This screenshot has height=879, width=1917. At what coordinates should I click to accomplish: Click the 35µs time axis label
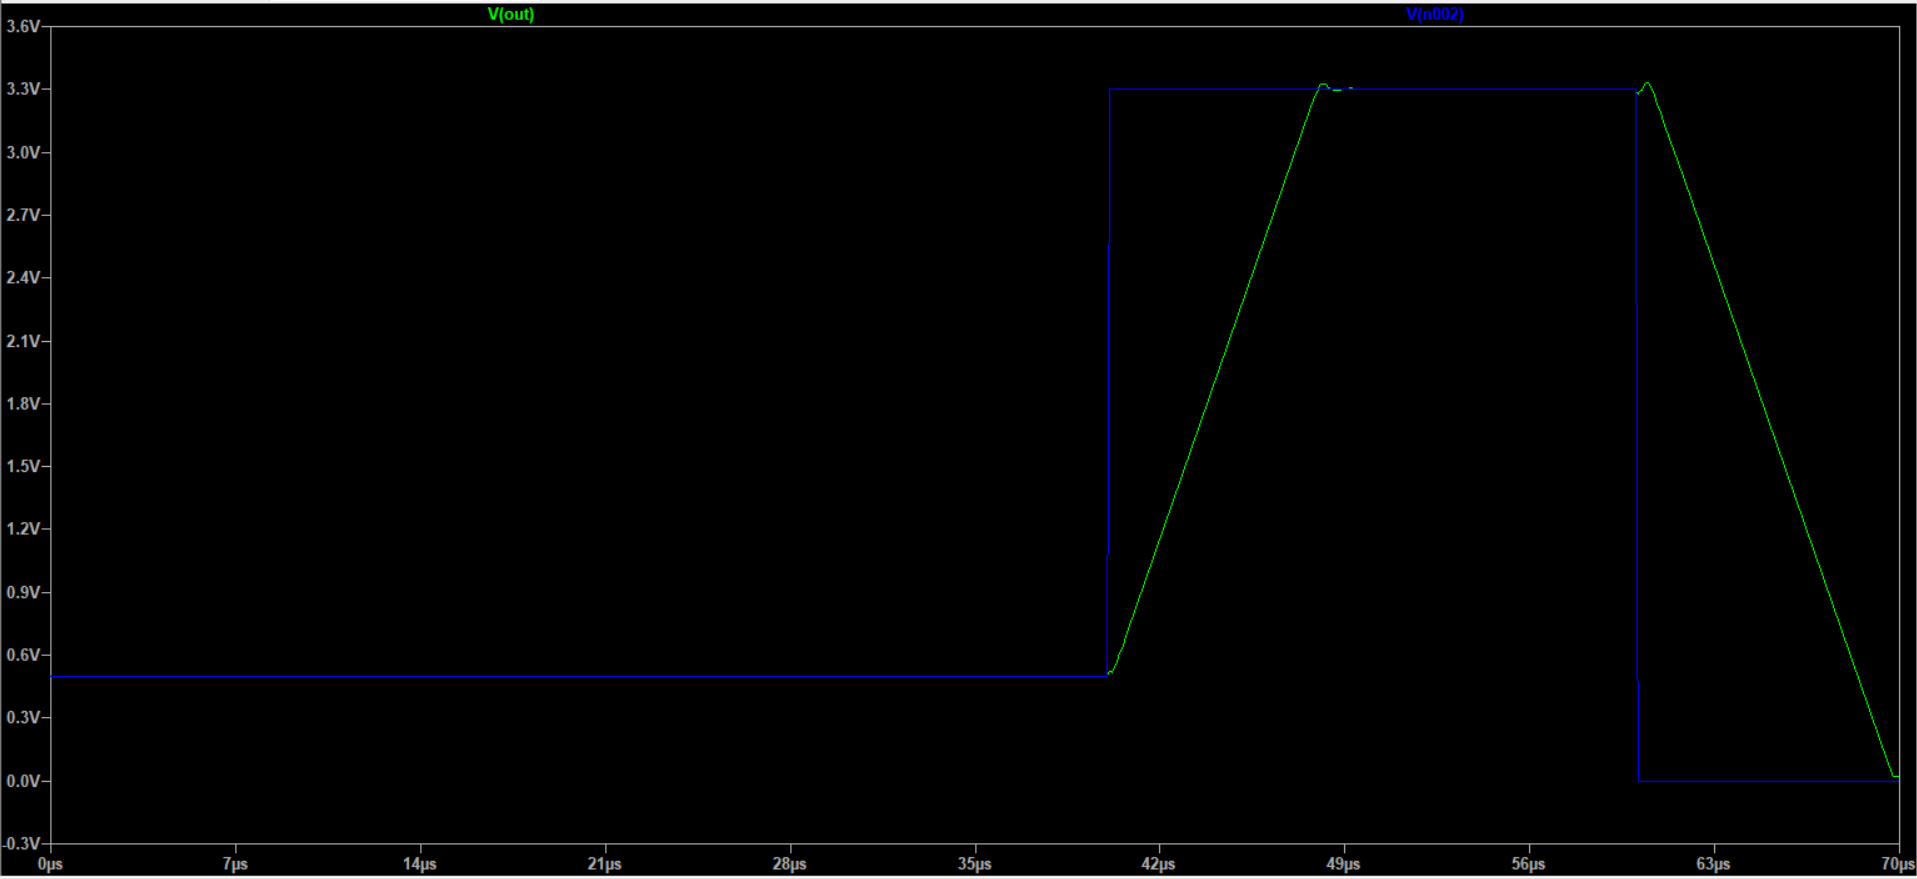pyautogui.click(x=975, y=864)
